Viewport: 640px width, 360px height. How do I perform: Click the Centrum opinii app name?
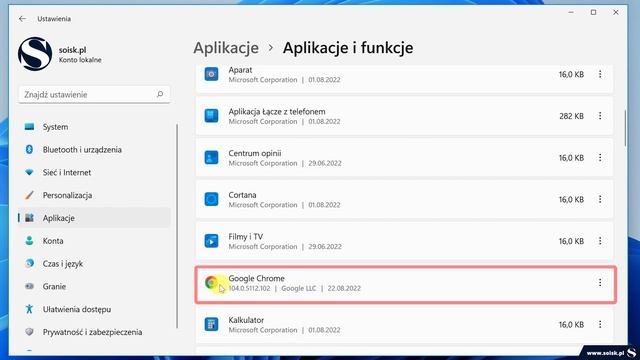255,153
